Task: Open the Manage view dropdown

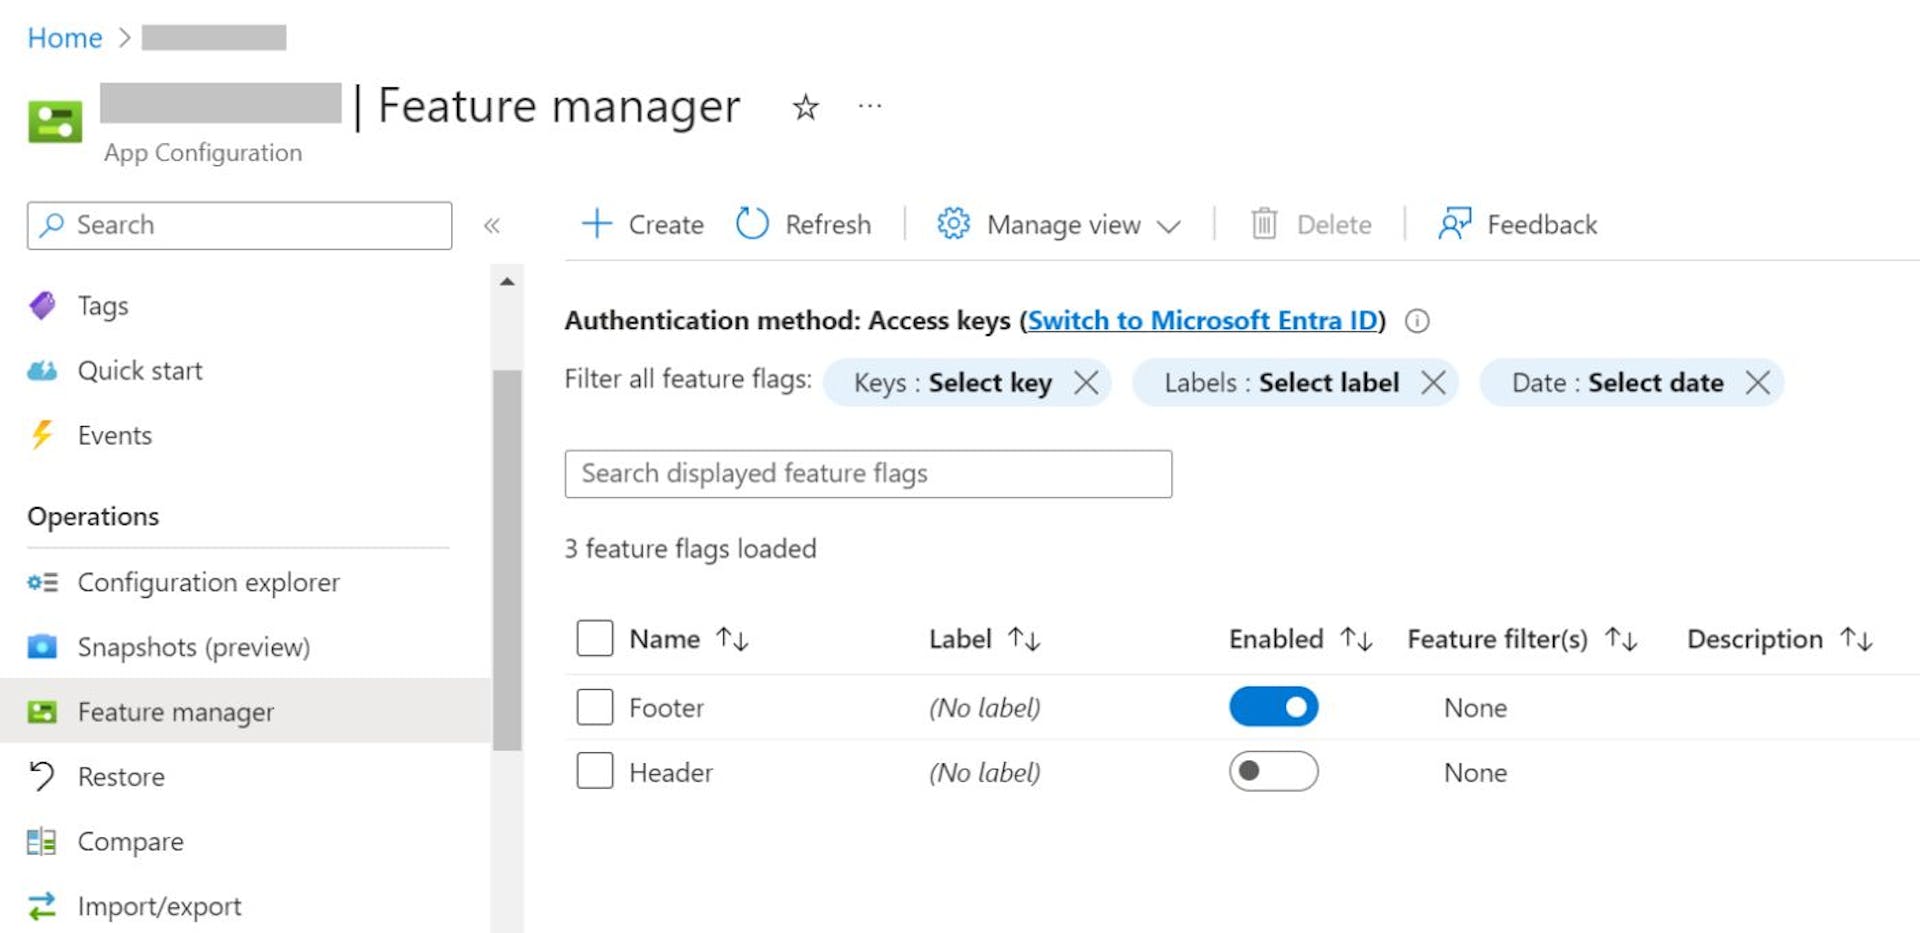Action: (x=1061, y=224)
